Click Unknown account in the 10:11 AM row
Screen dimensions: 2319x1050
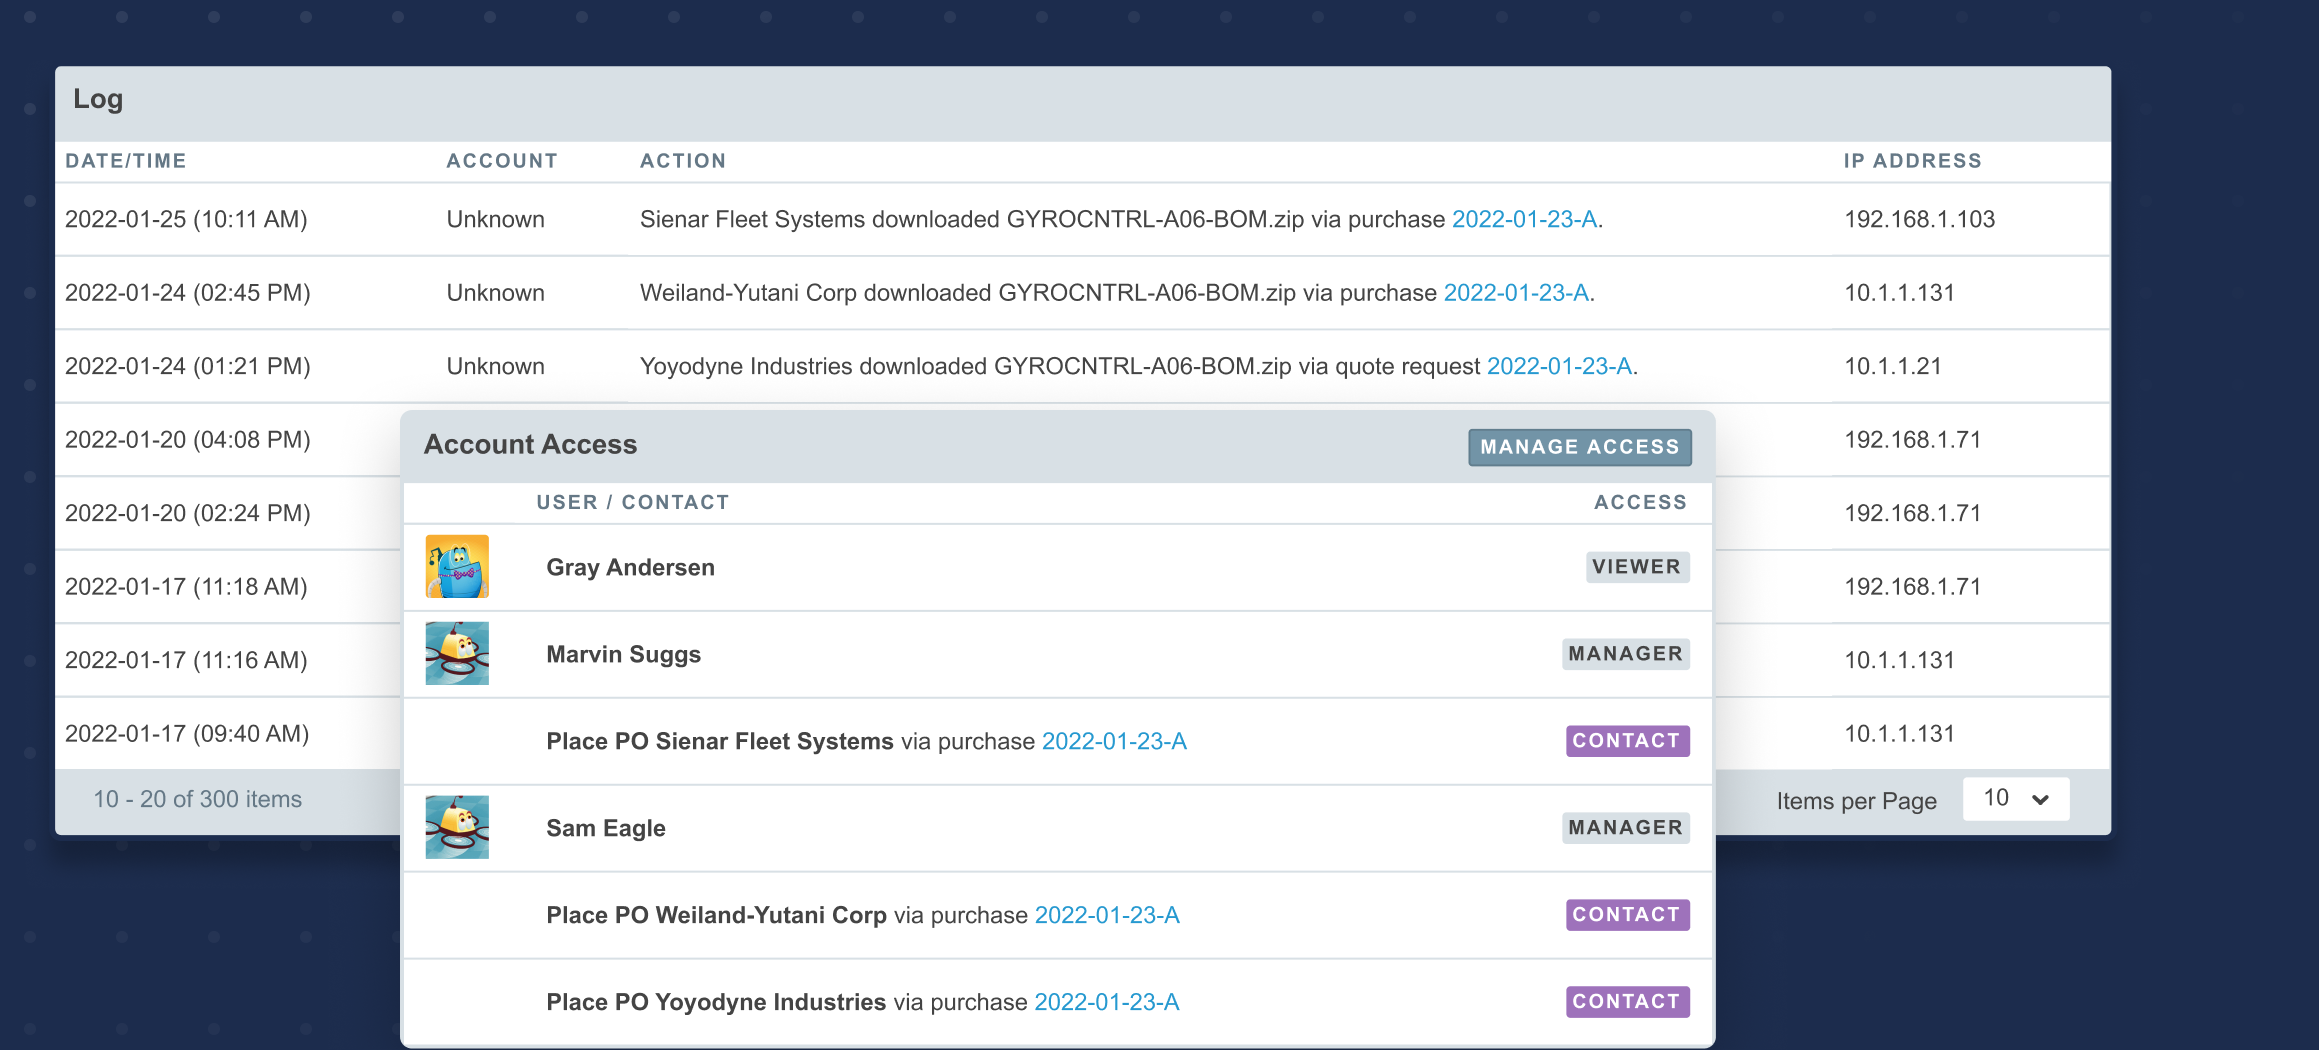495,219
